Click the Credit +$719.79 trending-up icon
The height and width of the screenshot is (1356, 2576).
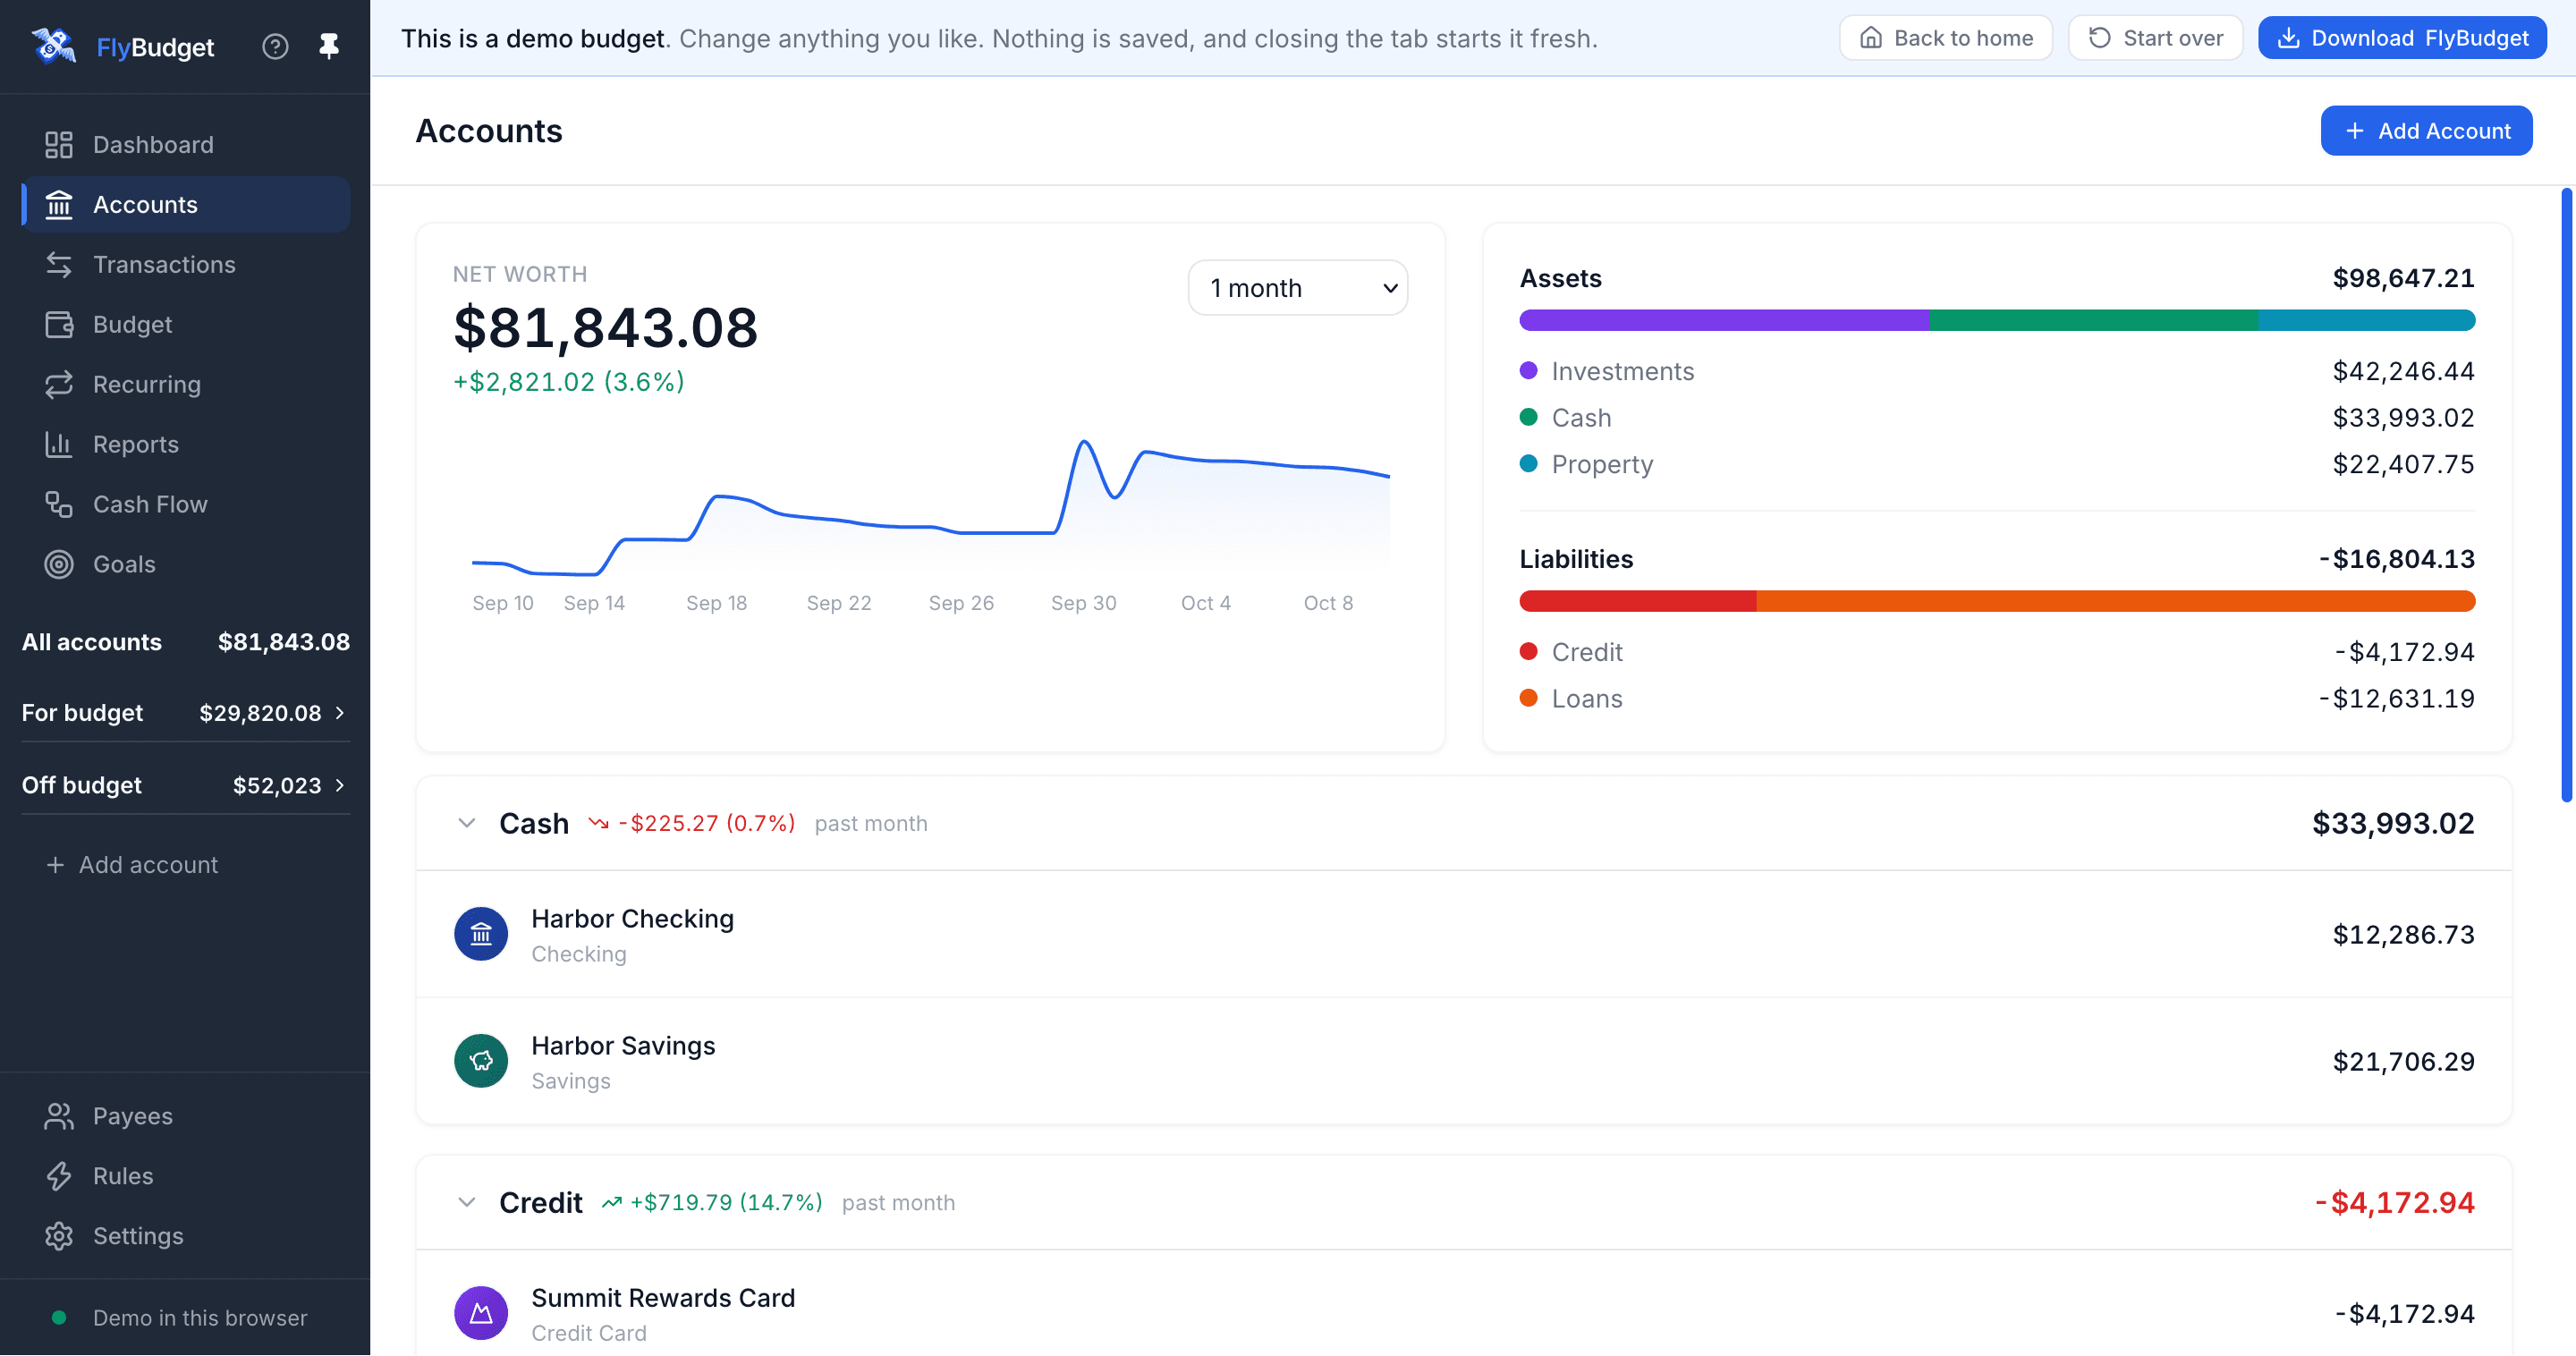pyautogui.click(x=611, y=1203)
